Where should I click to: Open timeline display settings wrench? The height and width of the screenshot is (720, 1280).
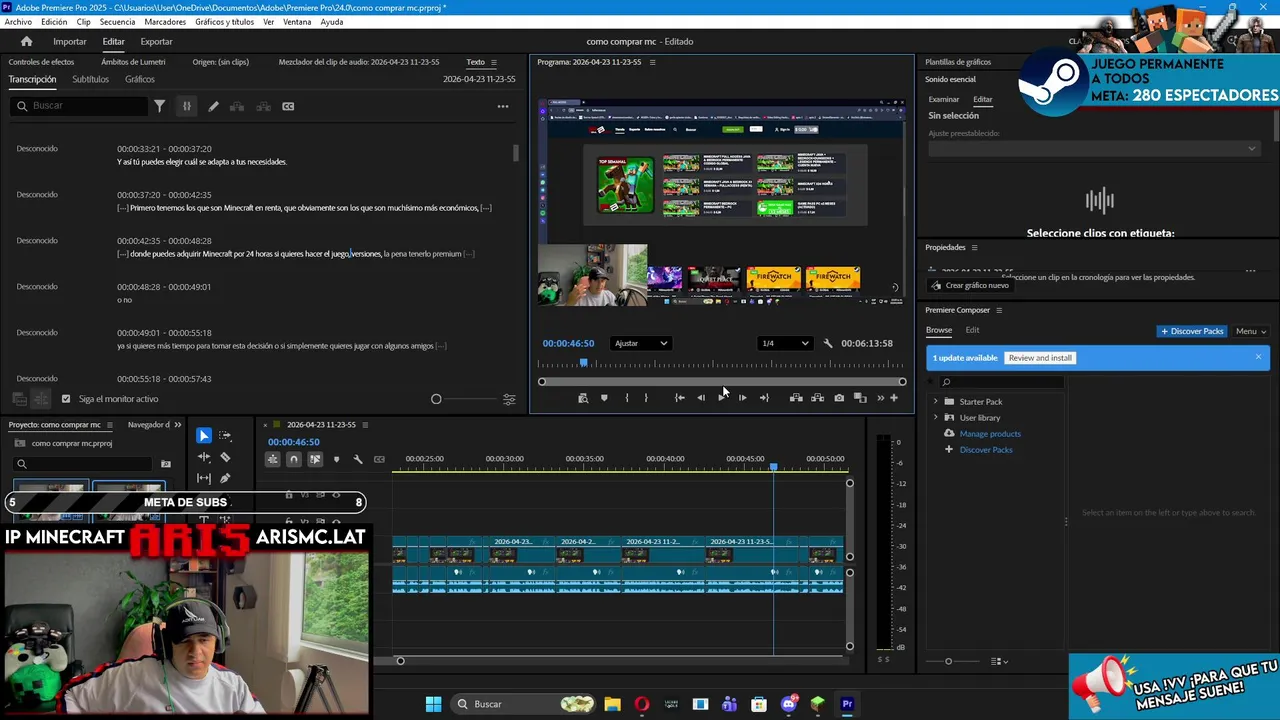[x=358, y=459]
